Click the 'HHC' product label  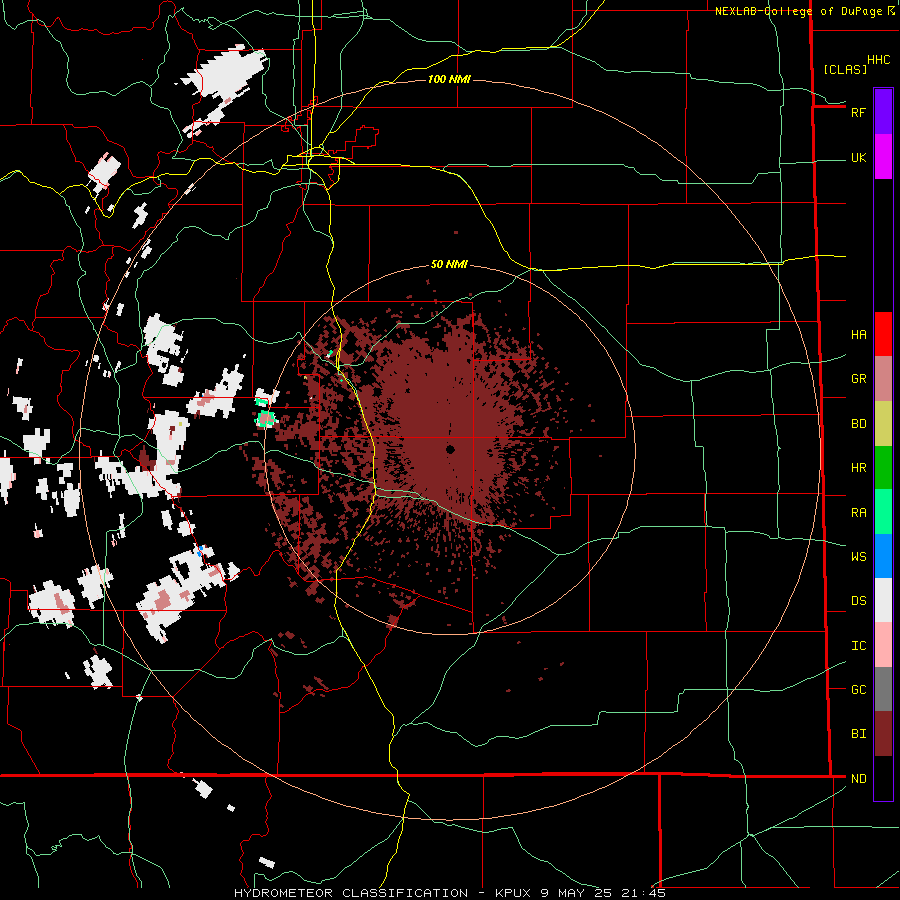[879, 60]
